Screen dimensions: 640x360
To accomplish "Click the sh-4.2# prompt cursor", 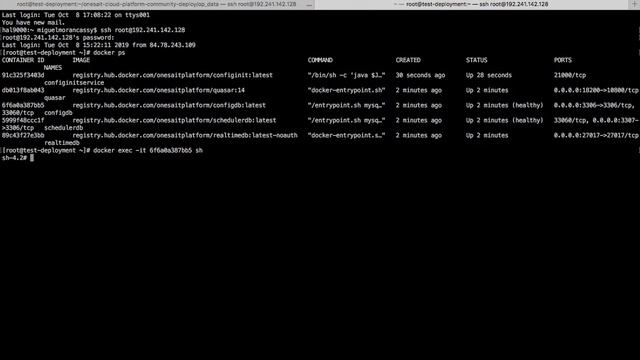I will coord(32,158).
